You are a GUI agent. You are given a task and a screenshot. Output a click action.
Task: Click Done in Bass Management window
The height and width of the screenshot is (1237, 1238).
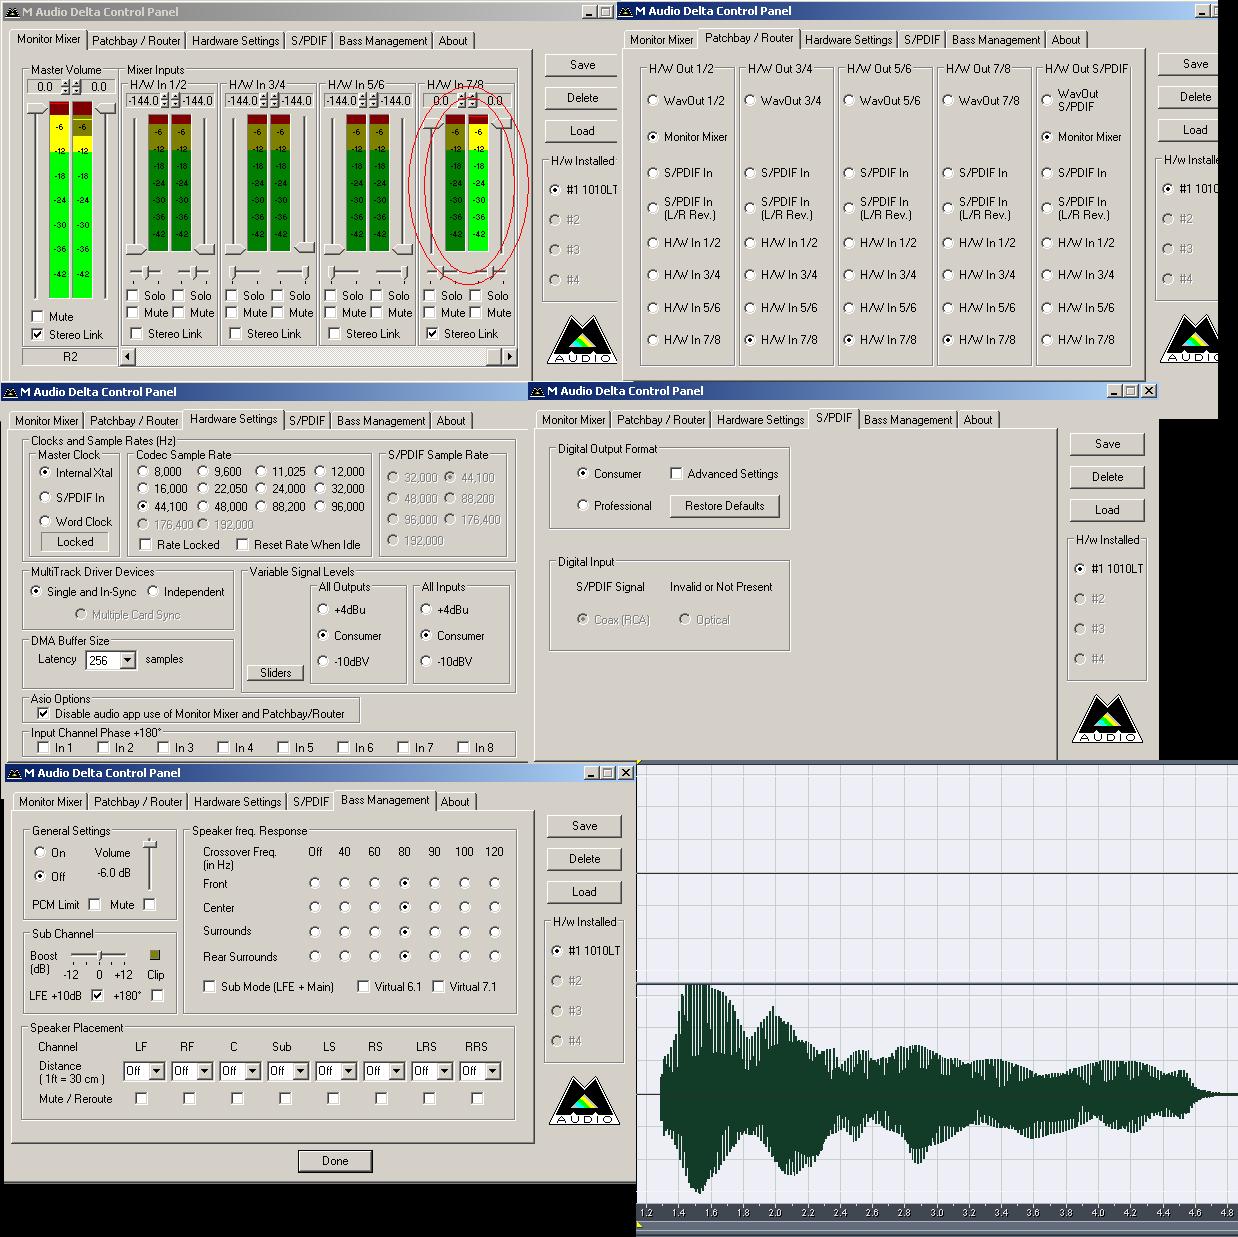[335, 1161]
